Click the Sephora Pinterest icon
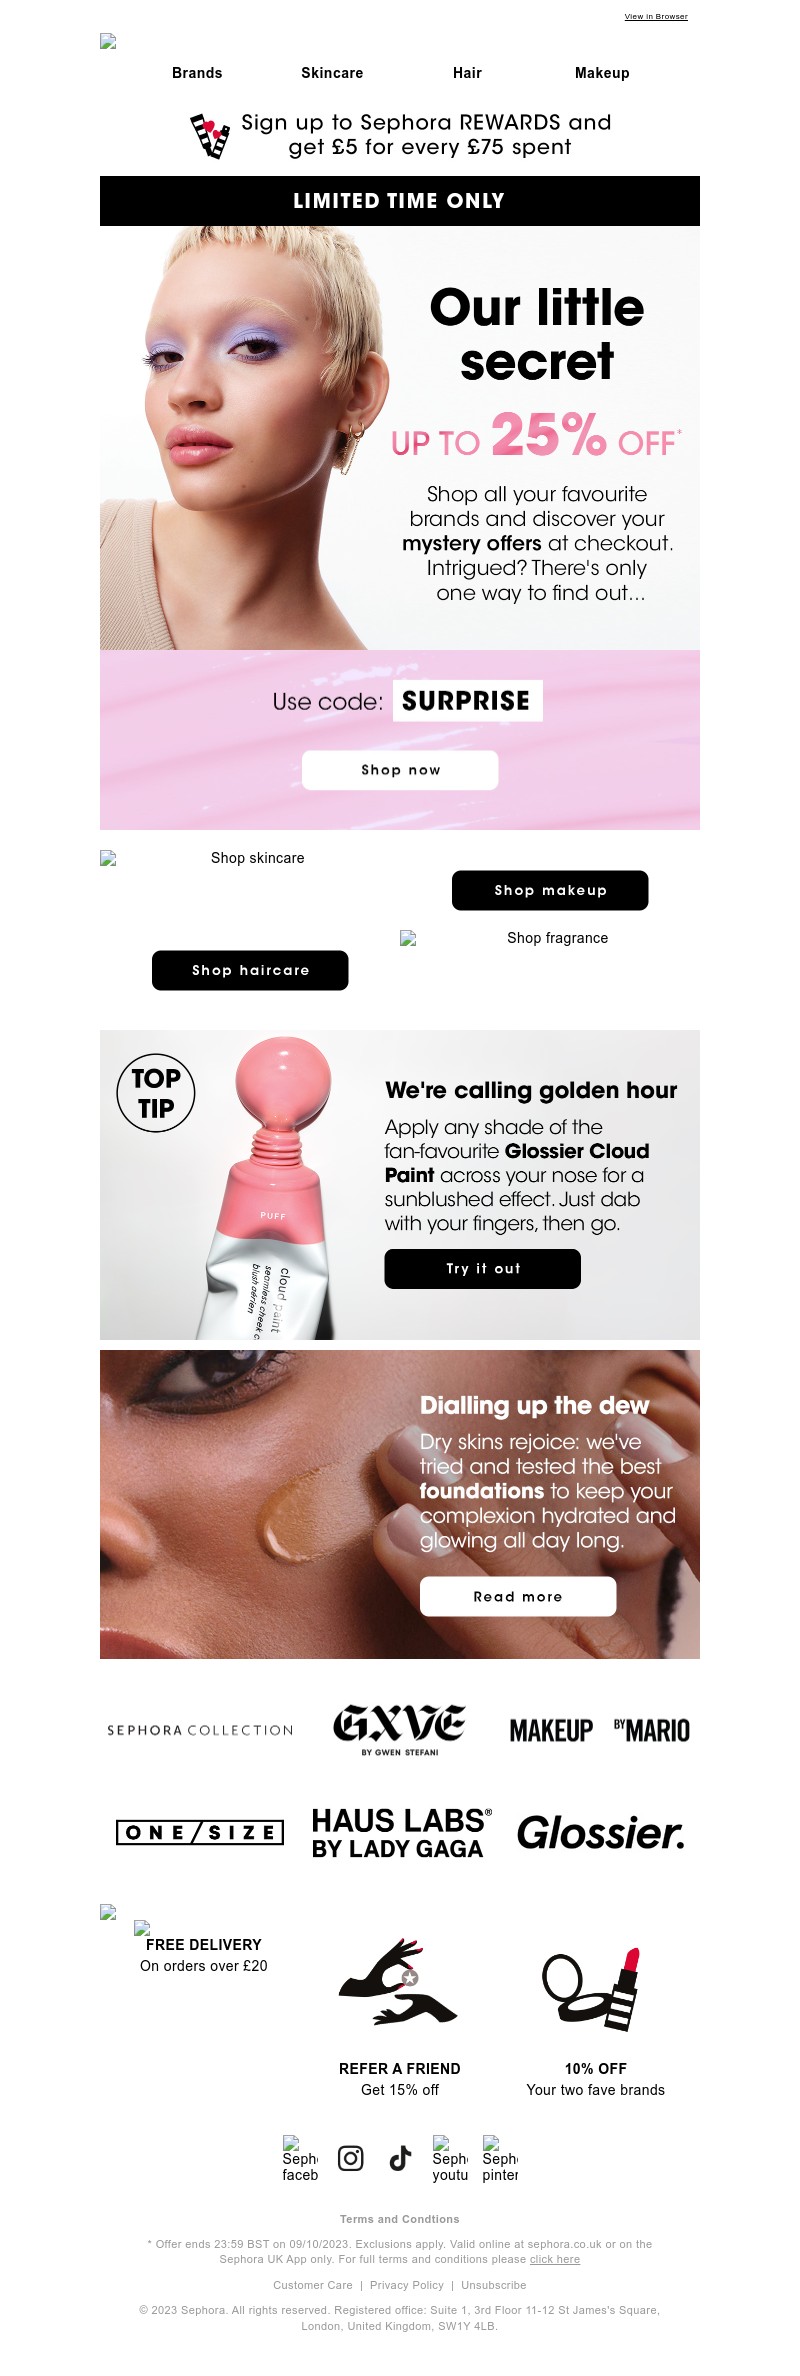This screenshot has width=800, height=2376. (500, 2159)
